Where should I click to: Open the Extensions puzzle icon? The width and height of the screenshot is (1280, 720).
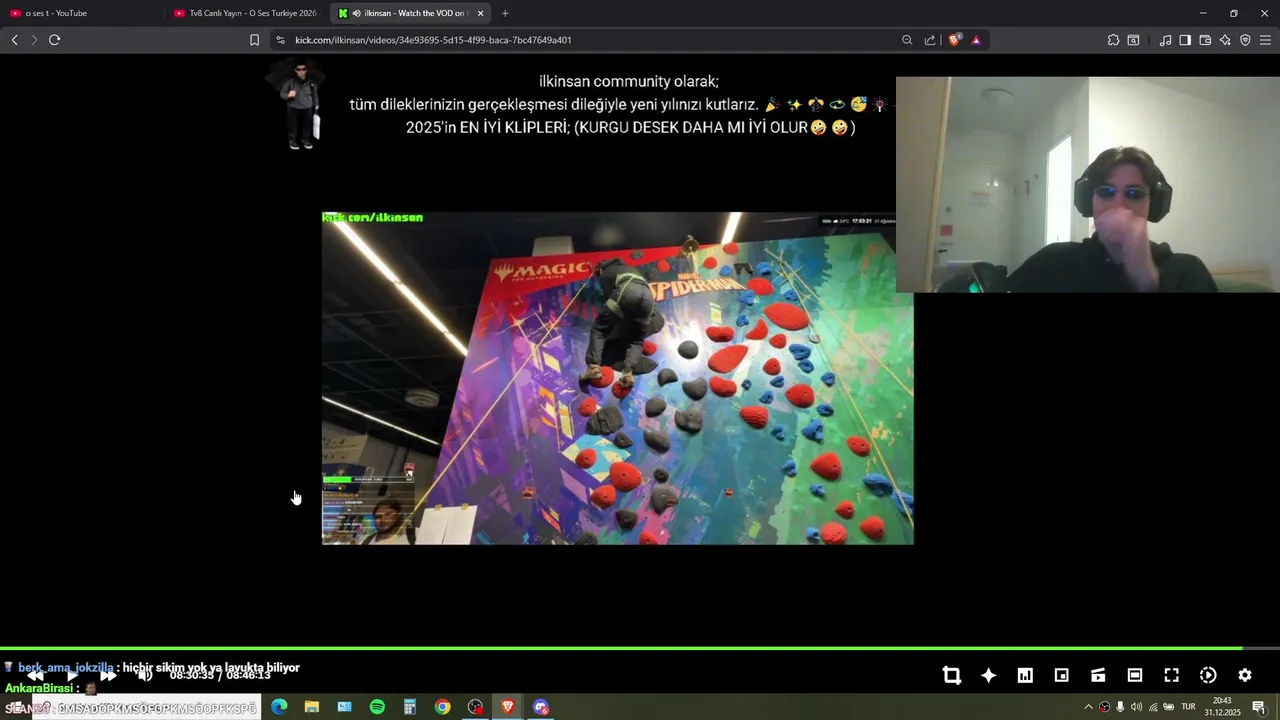click(1113, 40)
